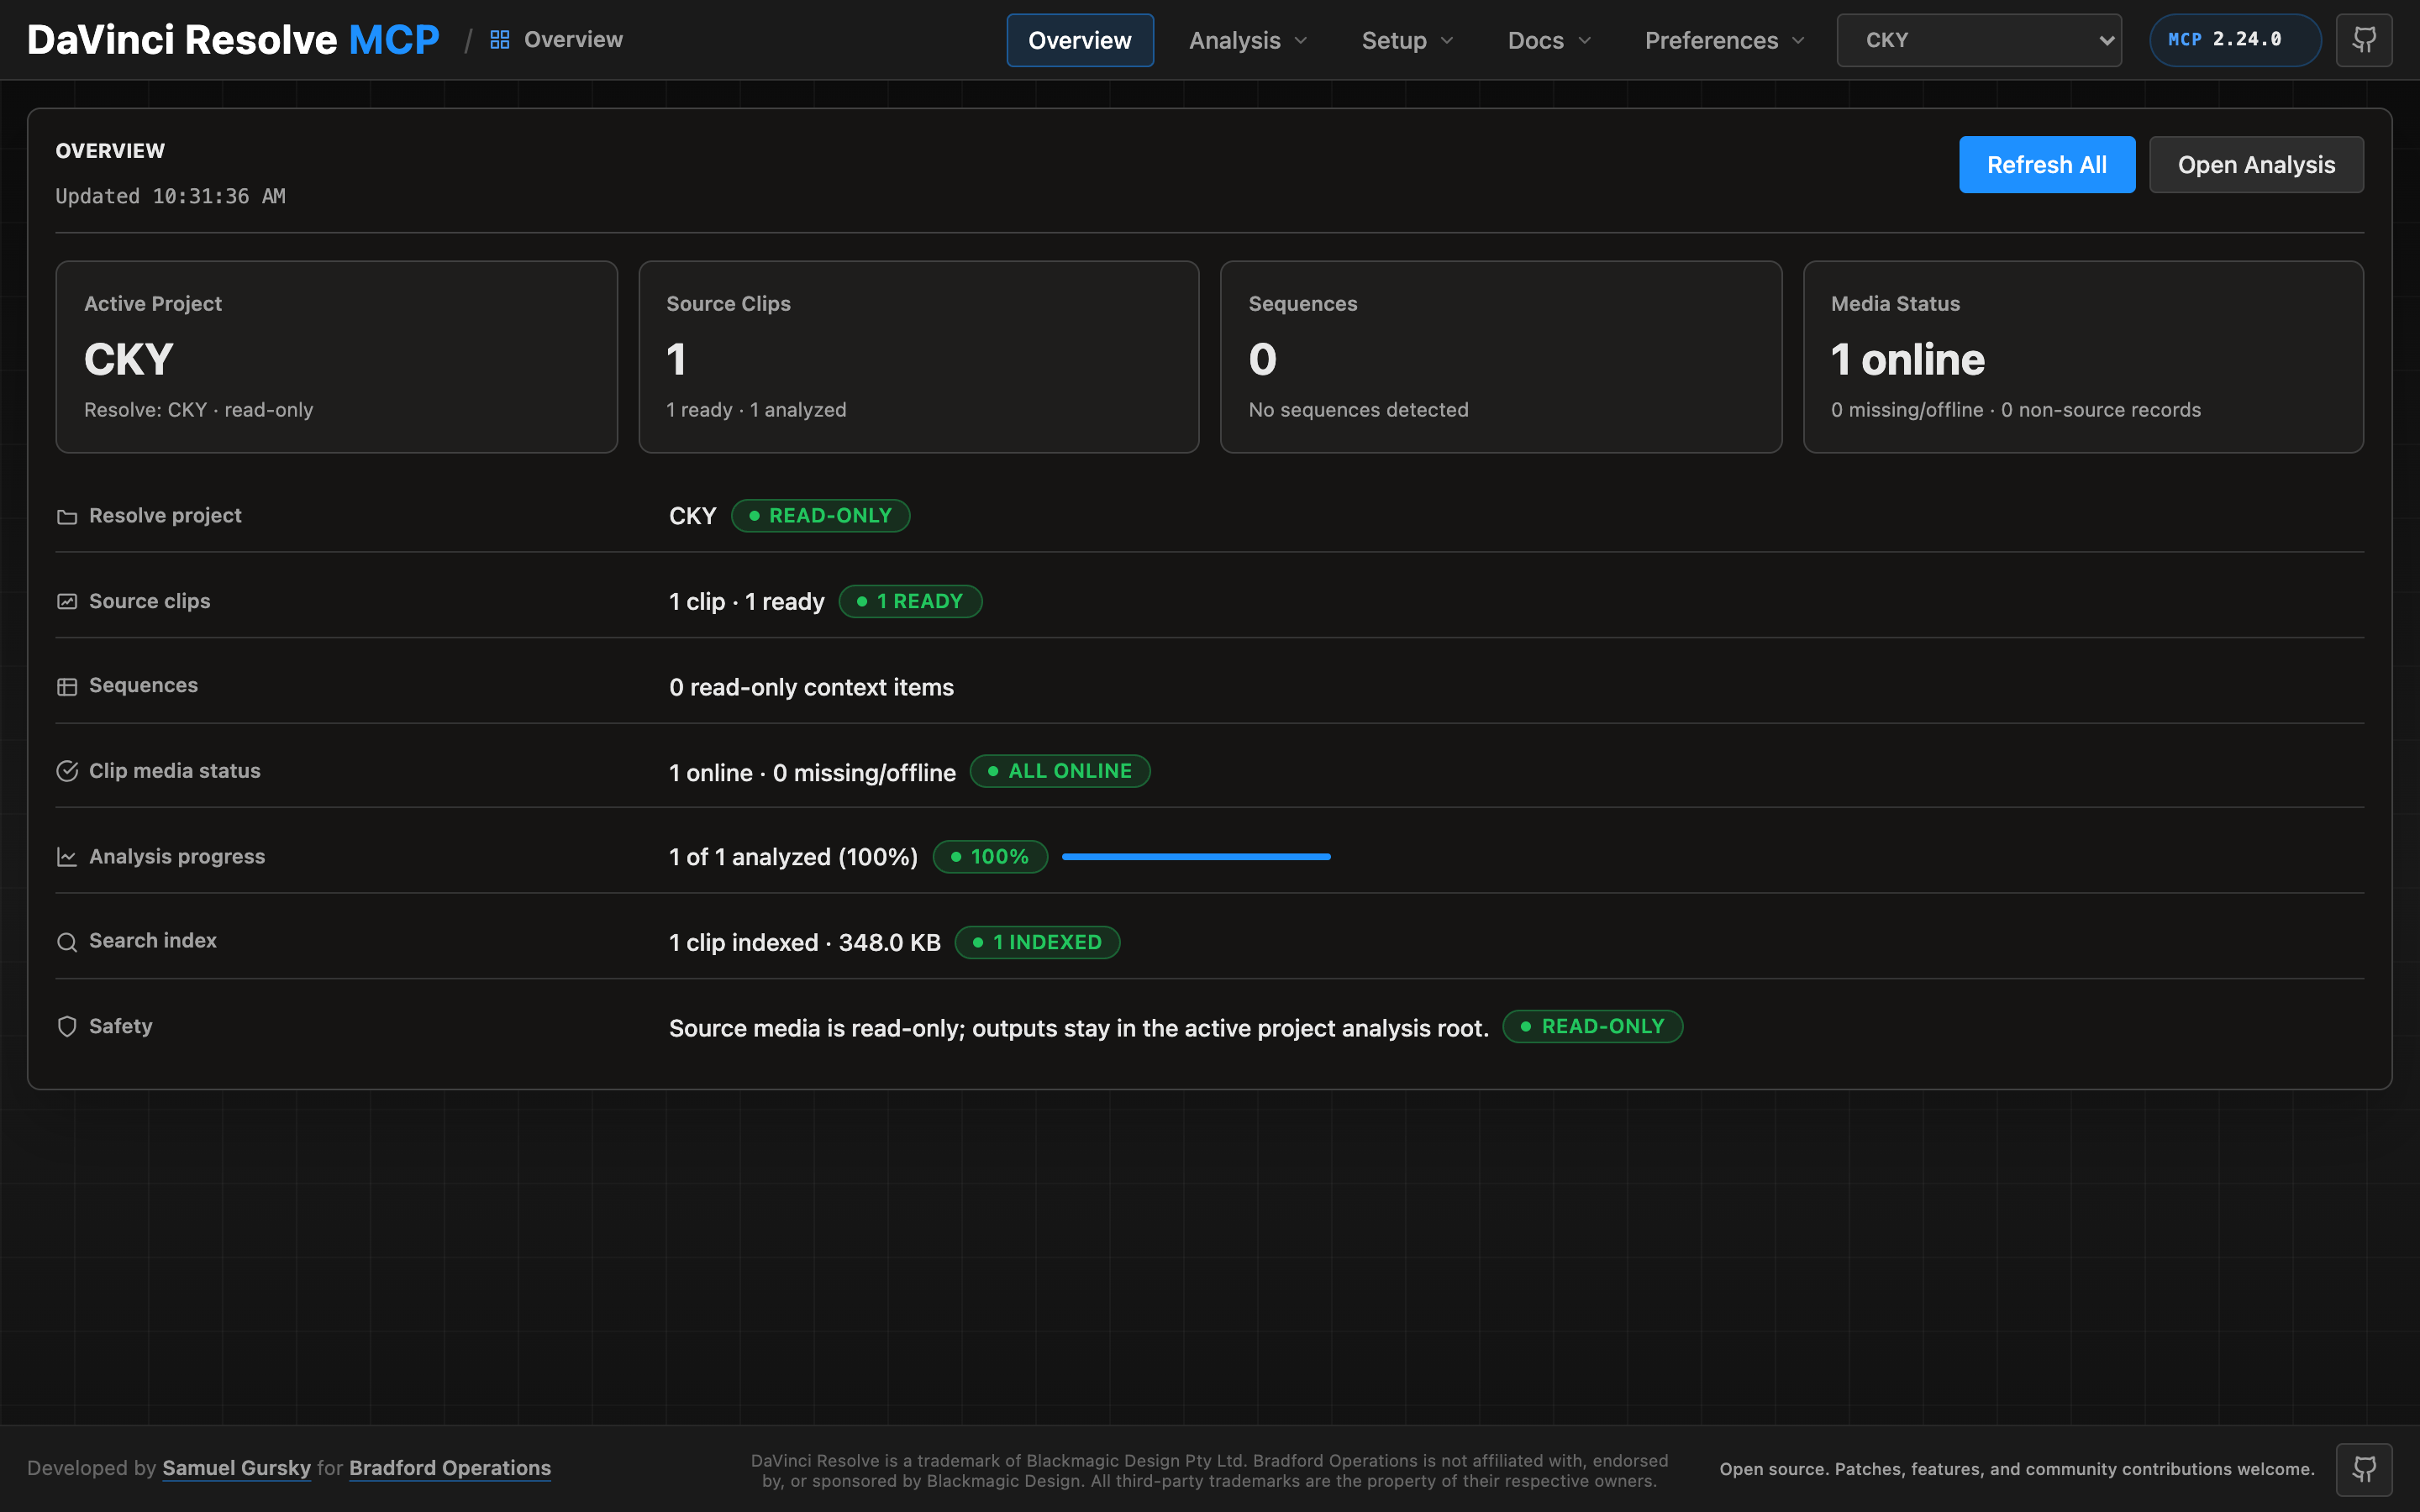Click the shield icon next to Safety
2420x1512 pixels.
point(67,1027)
